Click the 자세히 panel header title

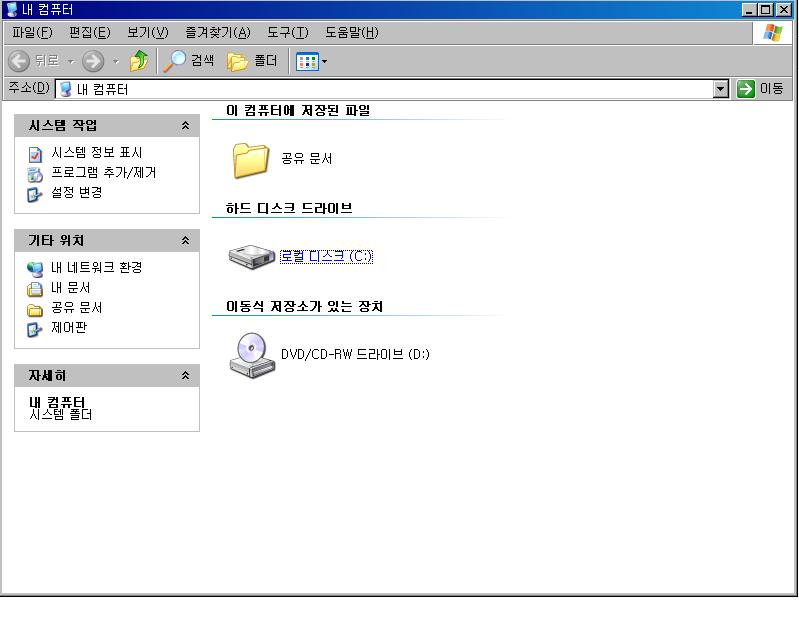[47, 375]
